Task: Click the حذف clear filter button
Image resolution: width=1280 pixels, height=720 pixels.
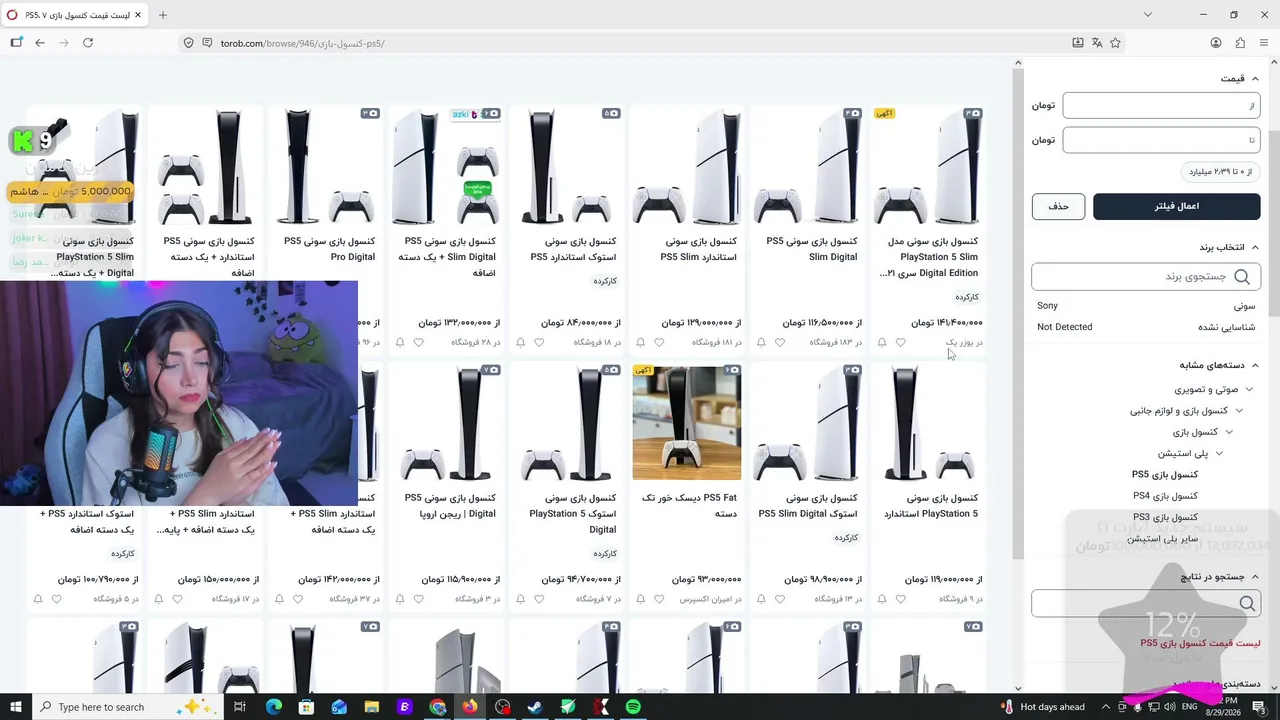Action: (x=1058, y=206)
